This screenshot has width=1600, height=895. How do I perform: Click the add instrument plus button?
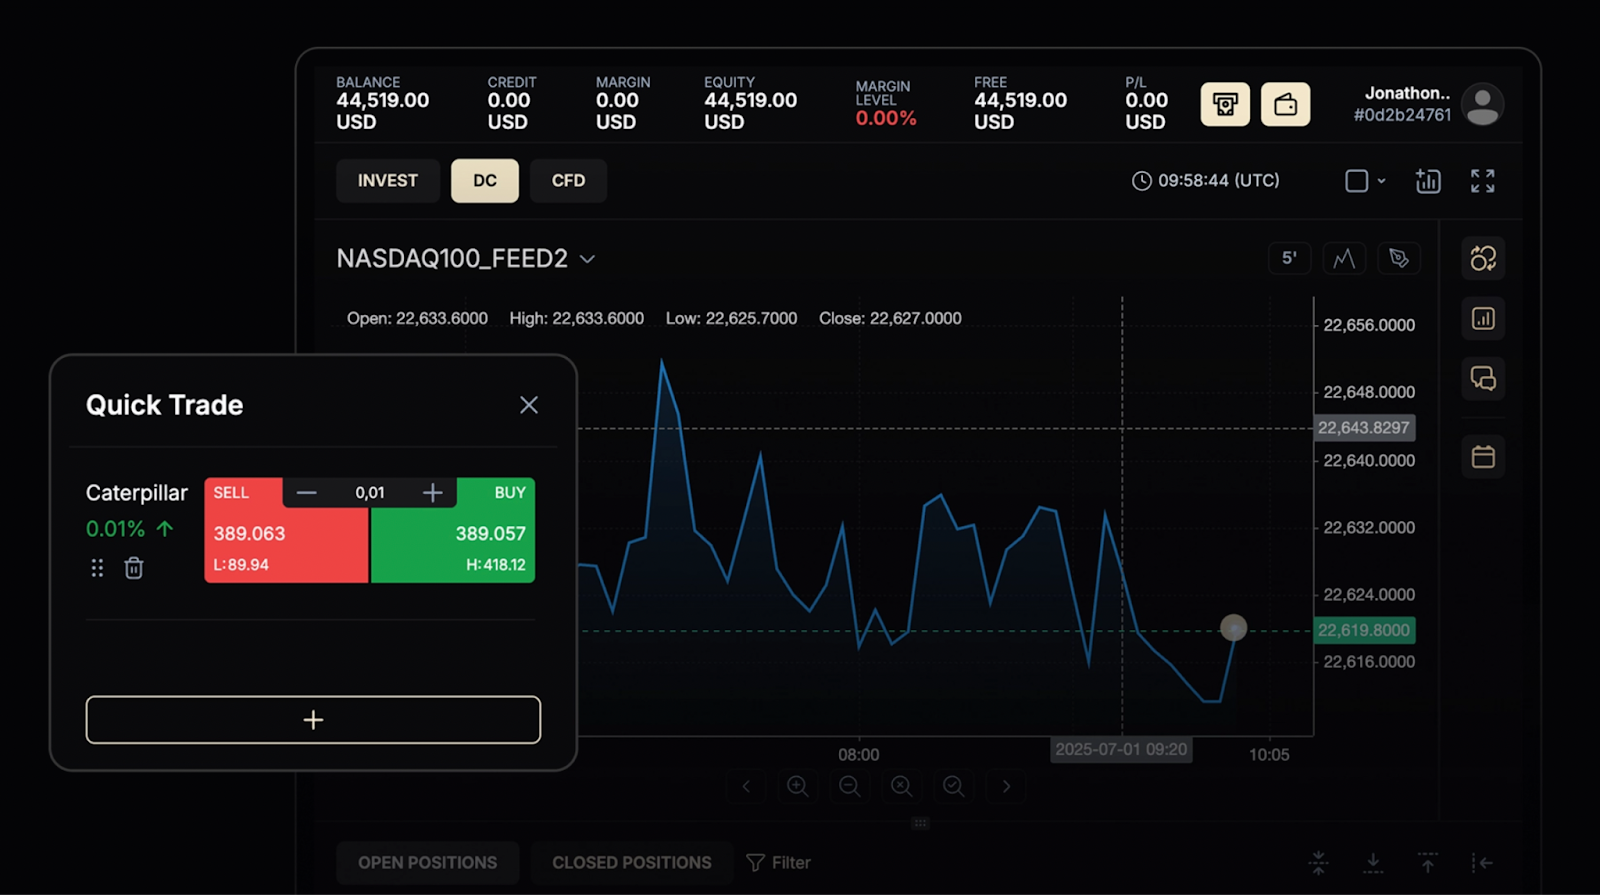pos(313,720)
